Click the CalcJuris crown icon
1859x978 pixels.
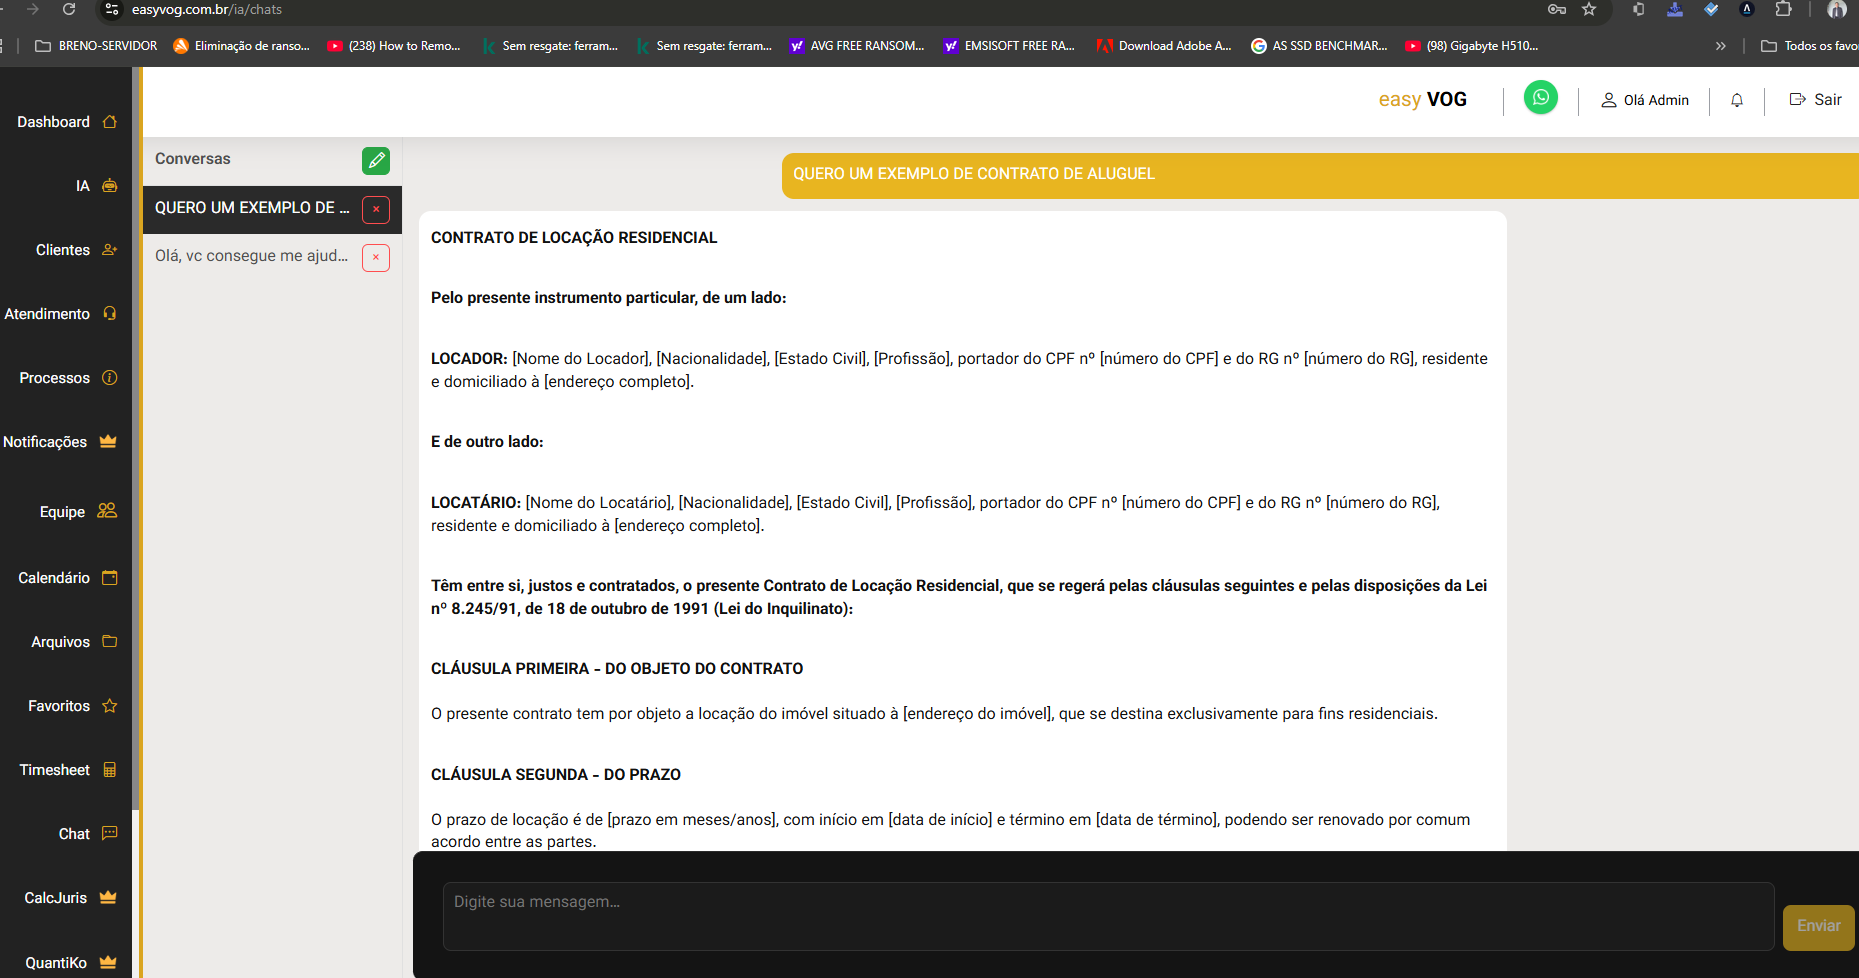[108, 898]
